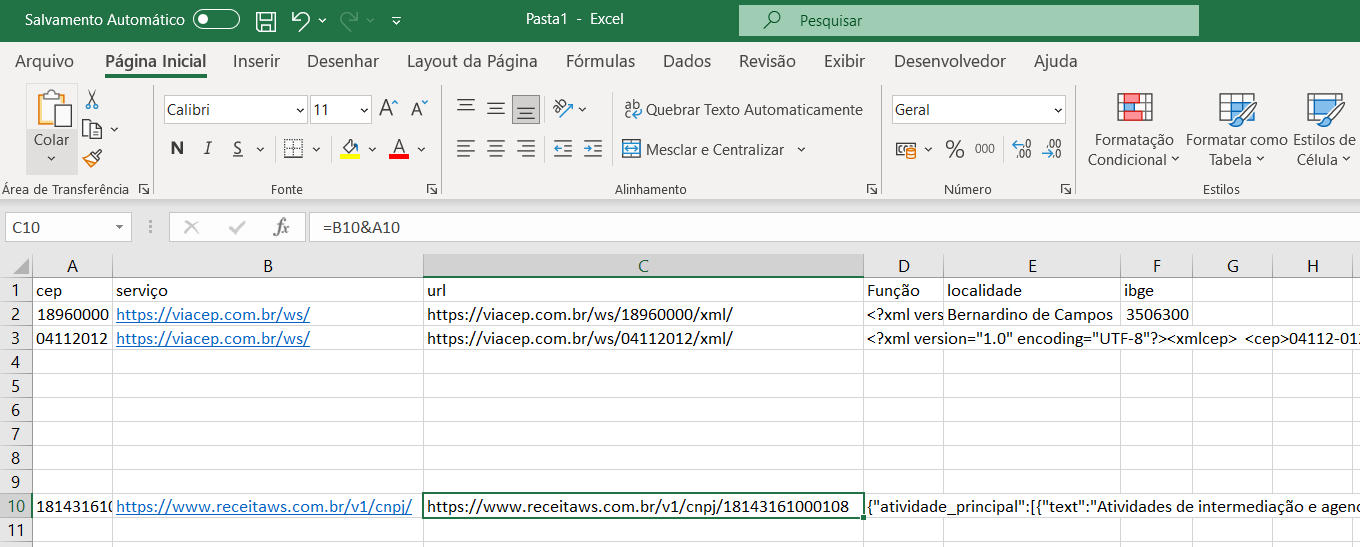Open the receitaws.com.br link in B10
Viewport: 1360px width, 547px height.
tap(264, 506)
